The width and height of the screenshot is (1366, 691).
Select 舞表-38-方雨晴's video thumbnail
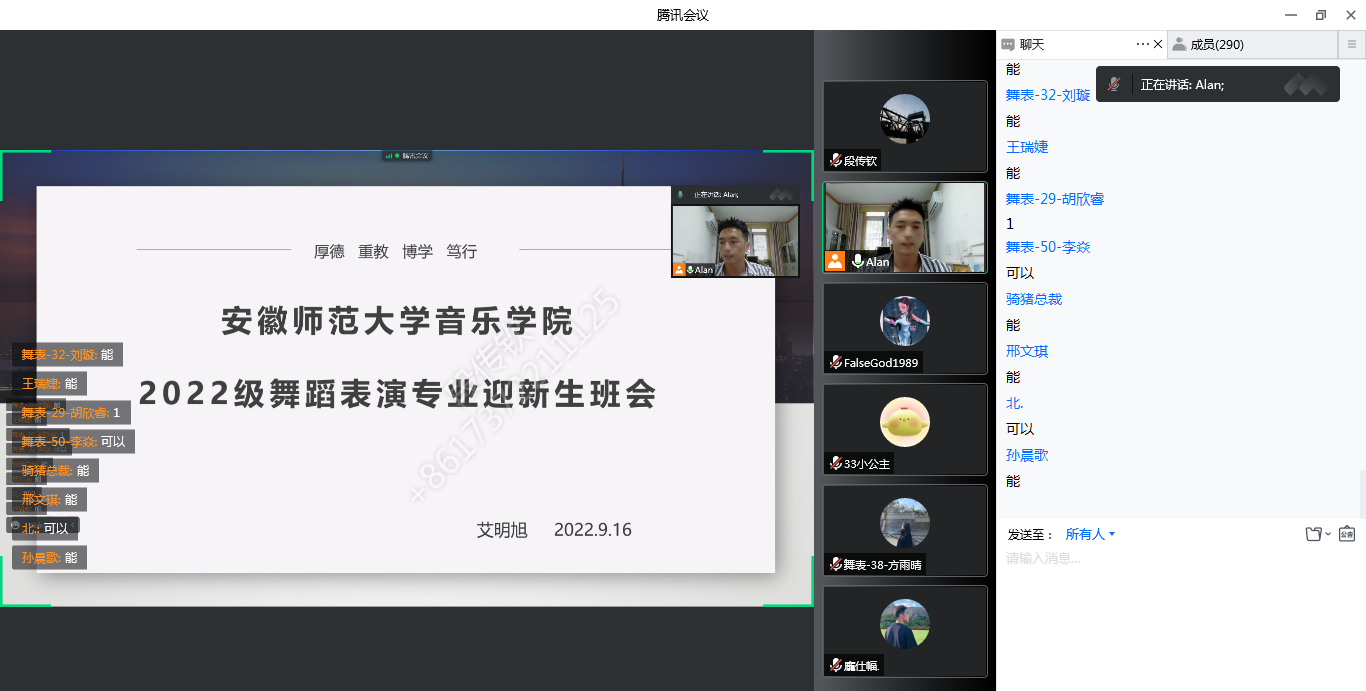point(904,528)
